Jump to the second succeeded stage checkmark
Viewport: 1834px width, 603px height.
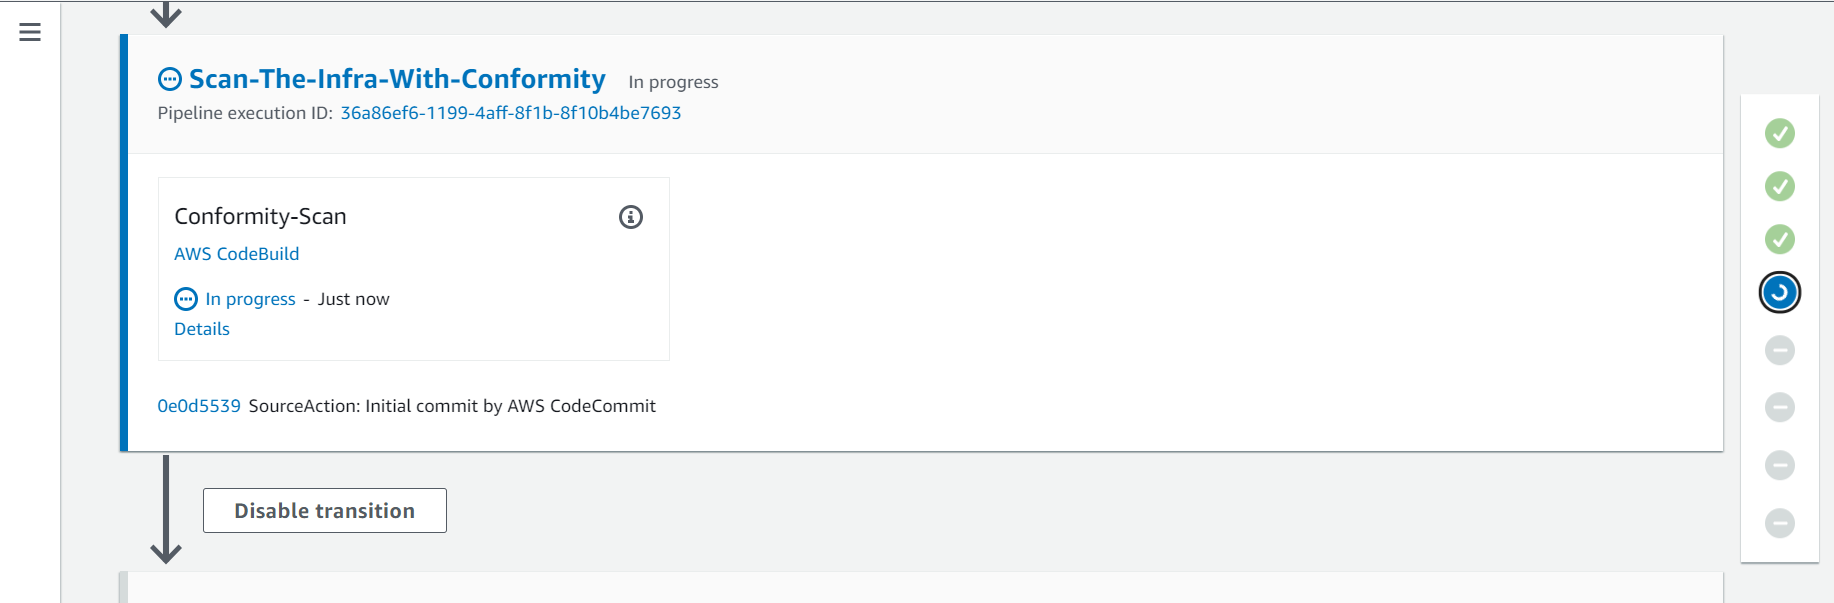pyautogui.click(x=1779, y=186)
